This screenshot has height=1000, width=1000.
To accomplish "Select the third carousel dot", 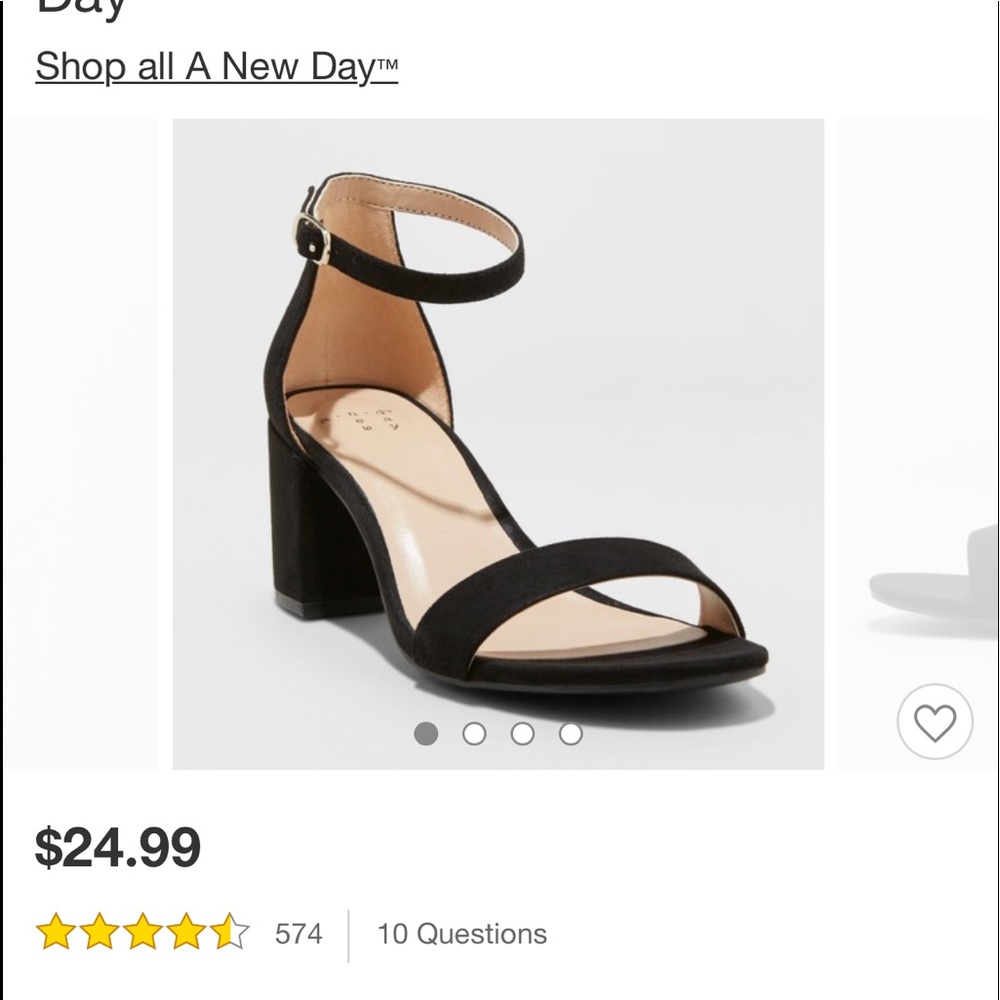I will [522, 733].
